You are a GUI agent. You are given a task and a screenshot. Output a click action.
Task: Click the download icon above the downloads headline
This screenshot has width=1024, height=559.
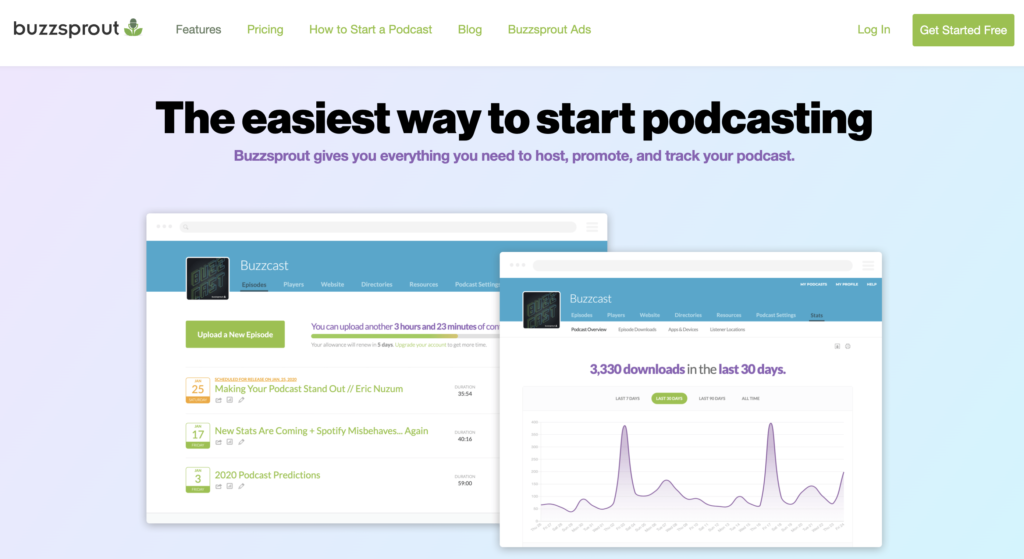[836, 346]
